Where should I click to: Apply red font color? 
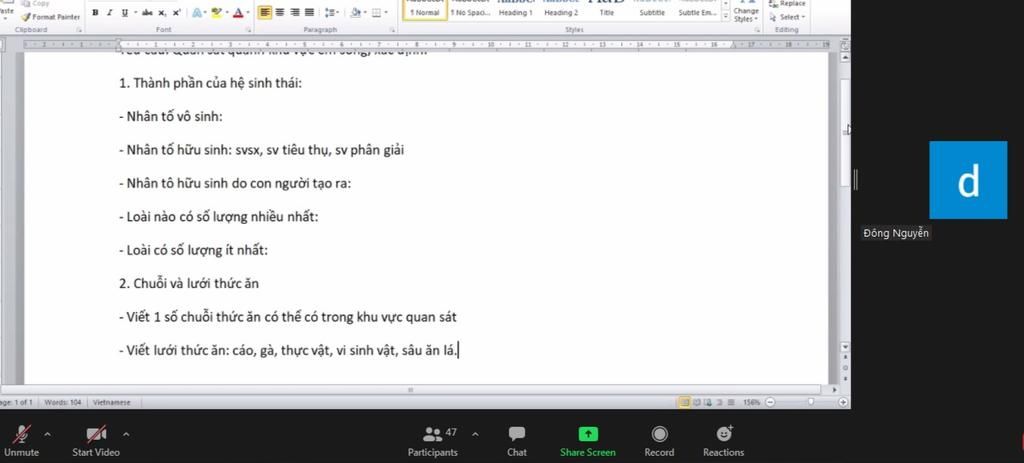click(238, 12)
